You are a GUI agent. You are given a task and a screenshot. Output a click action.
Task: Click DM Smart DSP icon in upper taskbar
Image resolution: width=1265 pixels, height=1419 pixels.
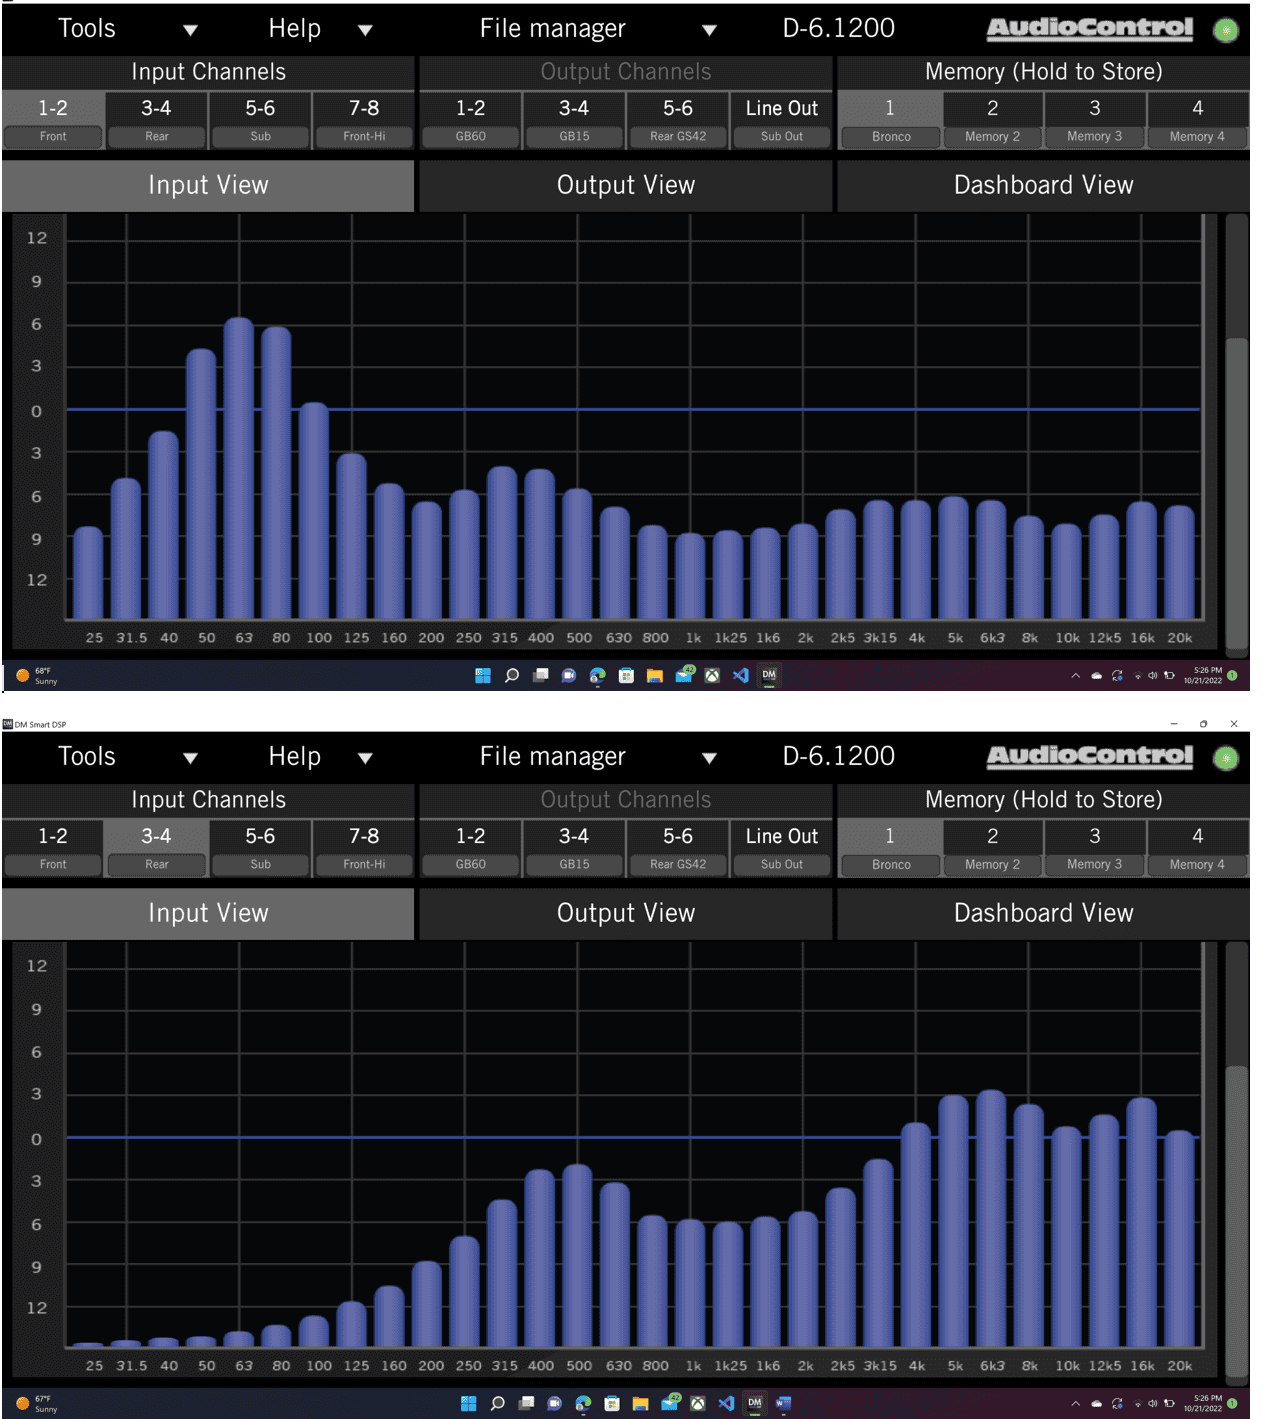(769, 676)
